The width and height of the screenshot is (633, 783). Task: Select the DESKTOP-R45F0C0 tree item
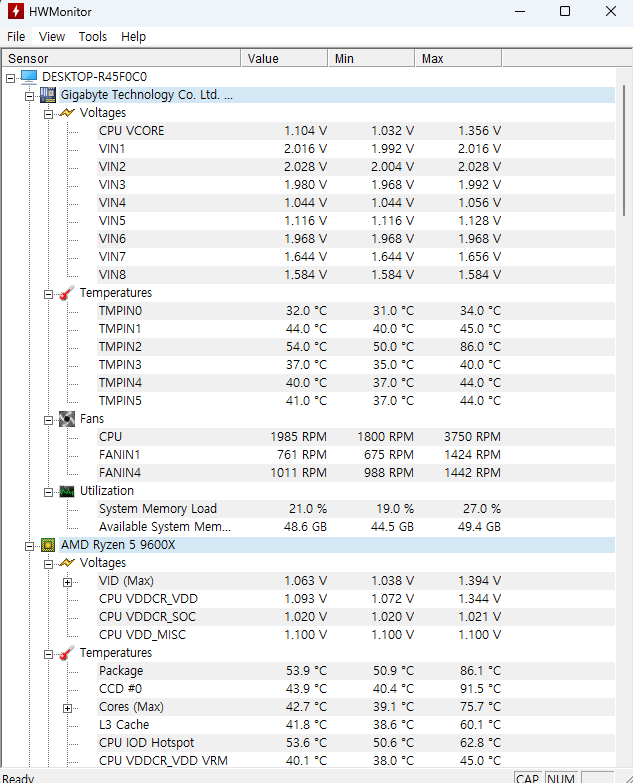[94, 76]
